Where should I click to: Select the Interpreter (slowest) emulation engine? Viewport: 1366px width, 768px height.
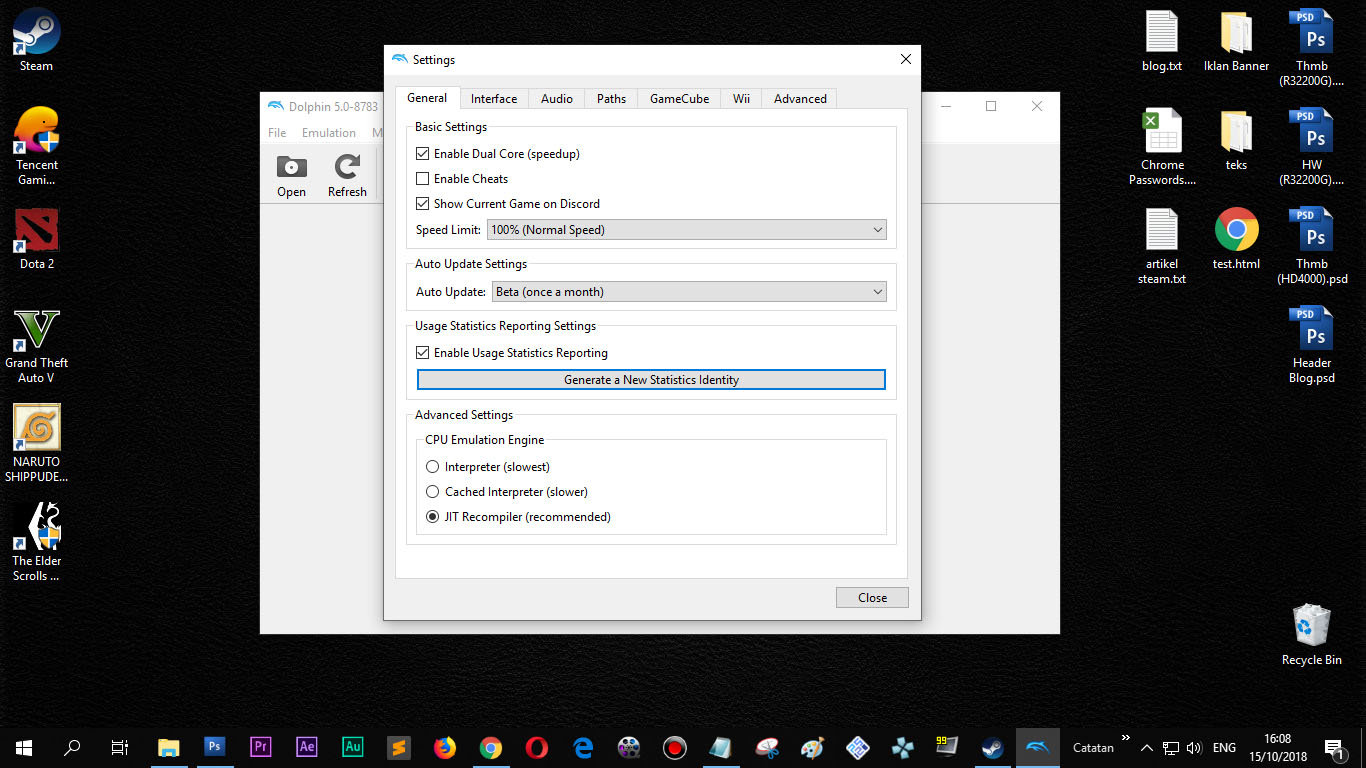(x=432, y=466)
